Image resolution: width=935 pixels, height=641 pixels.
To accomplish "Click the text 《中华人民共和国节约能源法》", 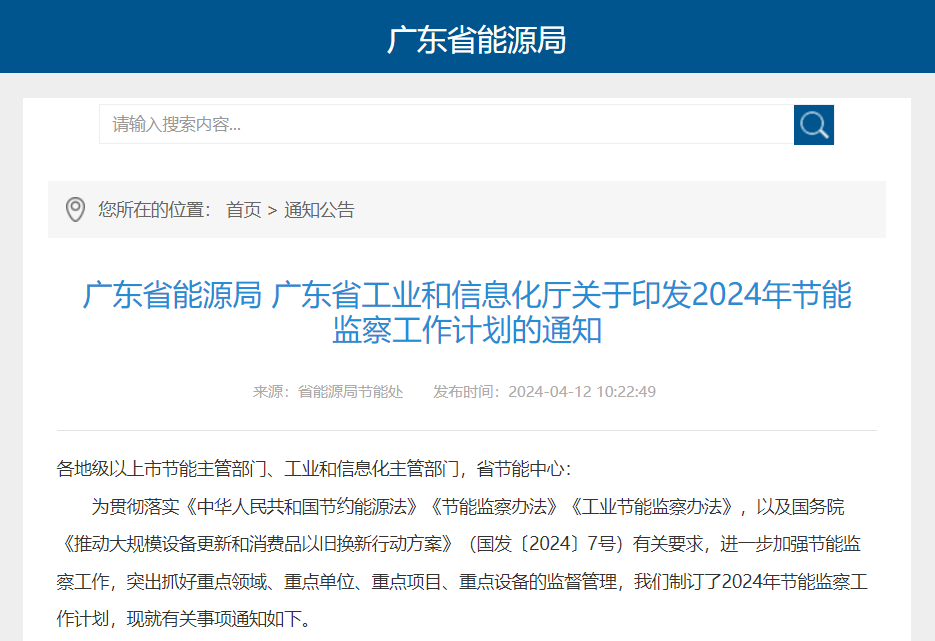I will [302, 506].
